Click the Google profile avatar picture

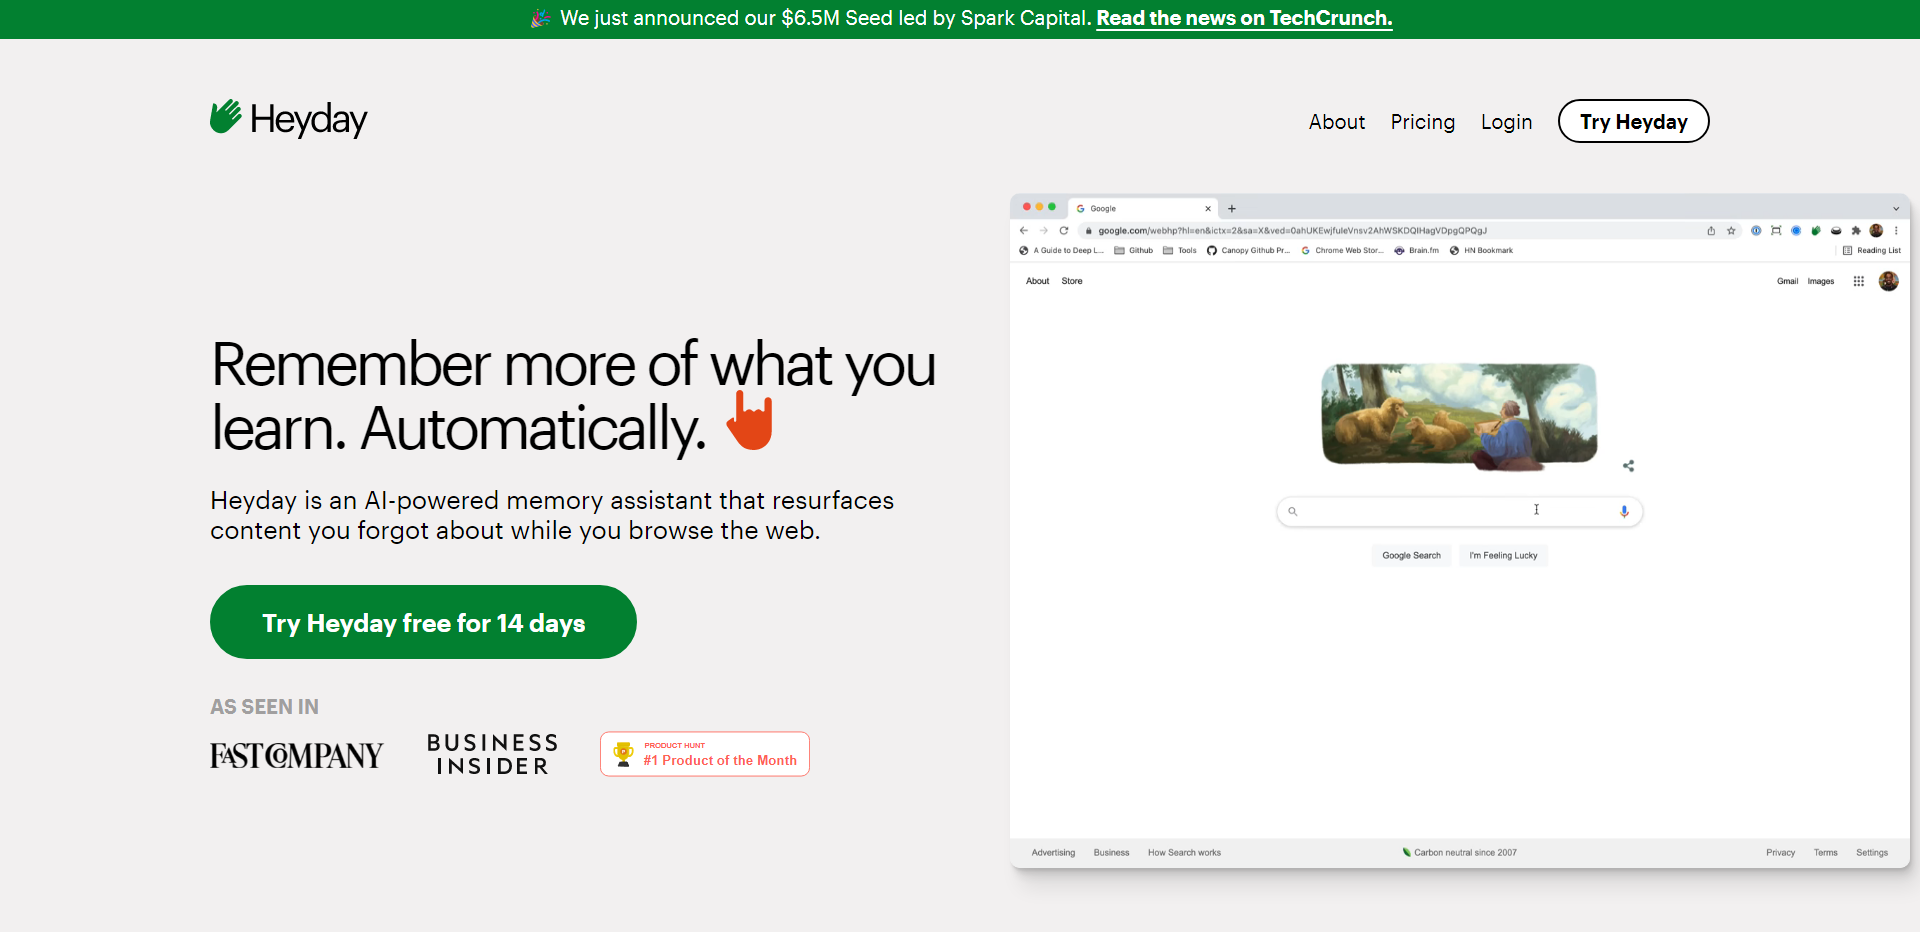[1888, 281]
